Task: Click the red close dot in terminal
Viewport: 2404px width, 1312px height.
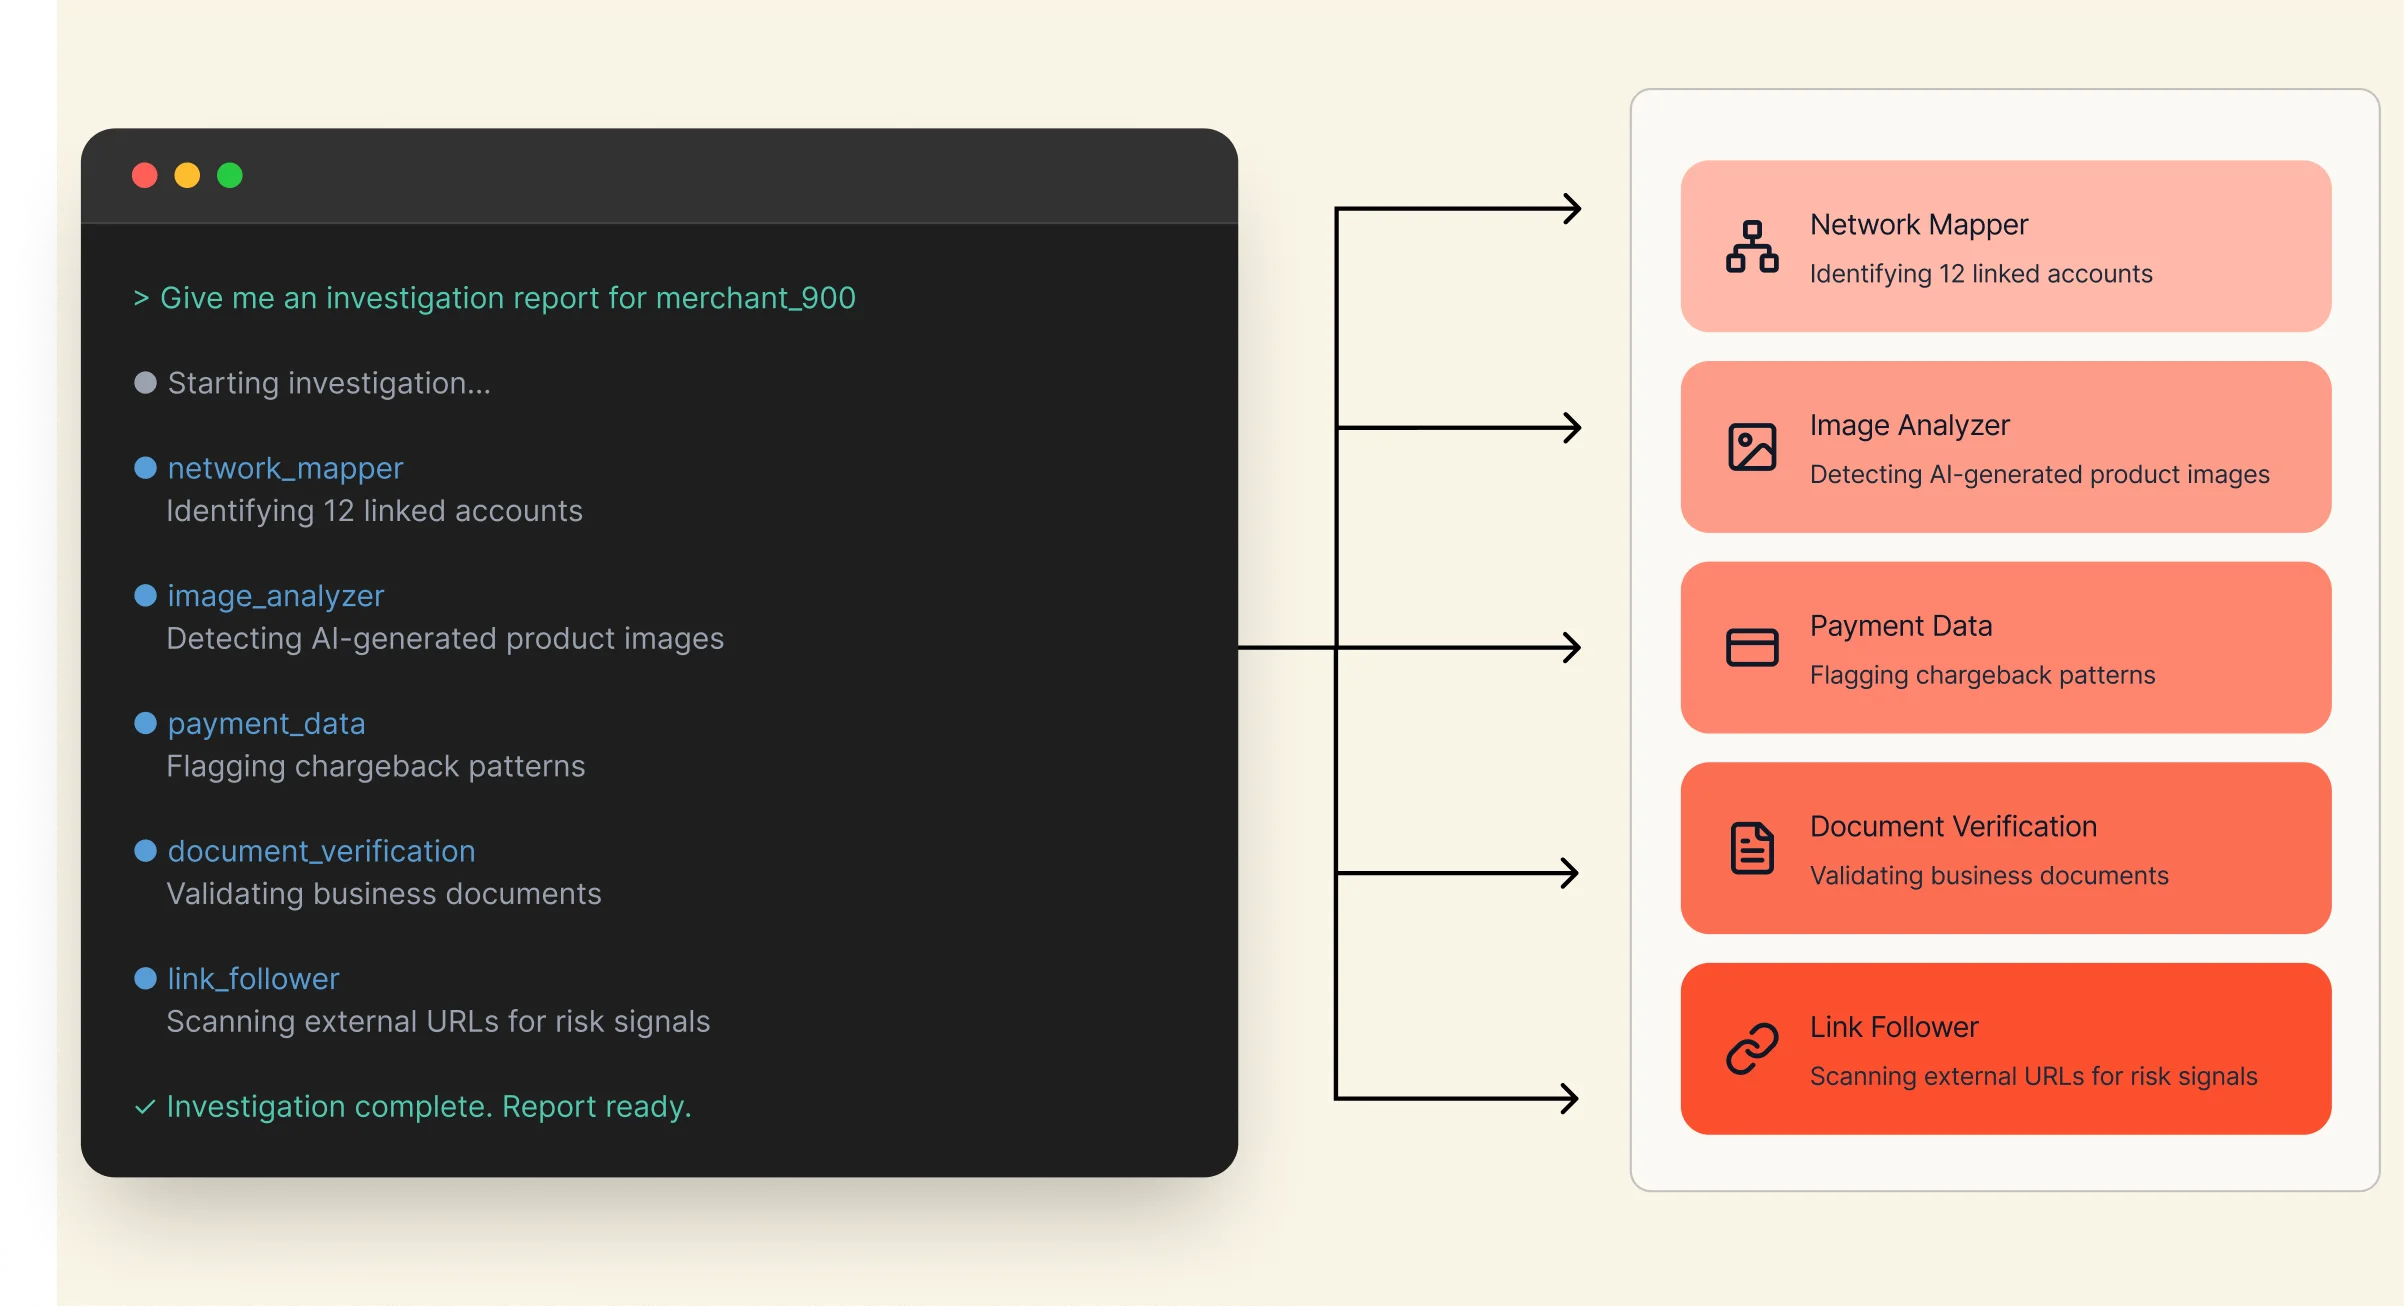Action: click(x=145, y=176)
